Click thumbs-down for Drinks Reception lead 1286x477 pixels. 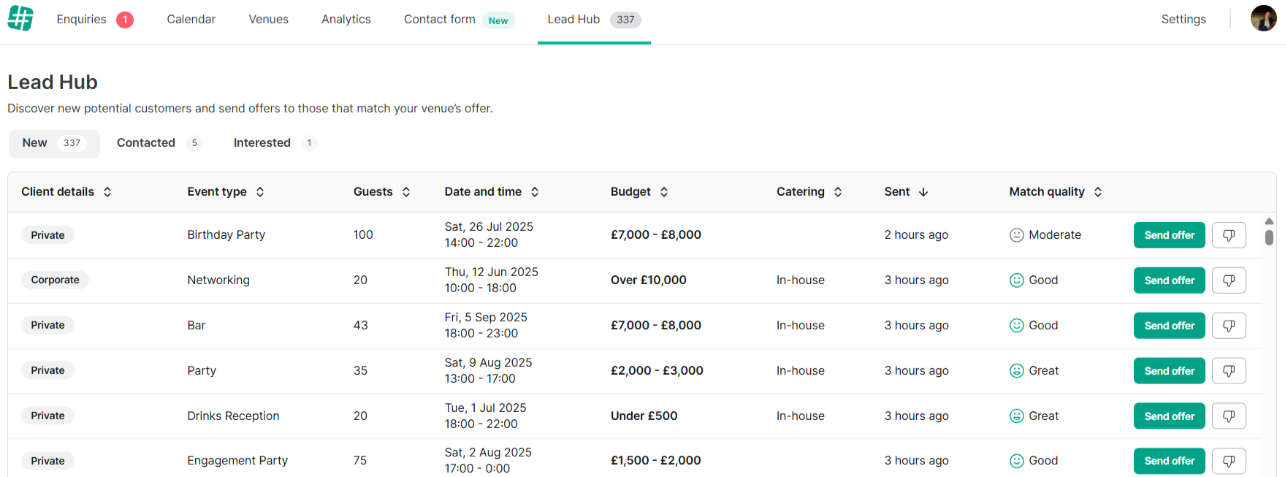1229,416
